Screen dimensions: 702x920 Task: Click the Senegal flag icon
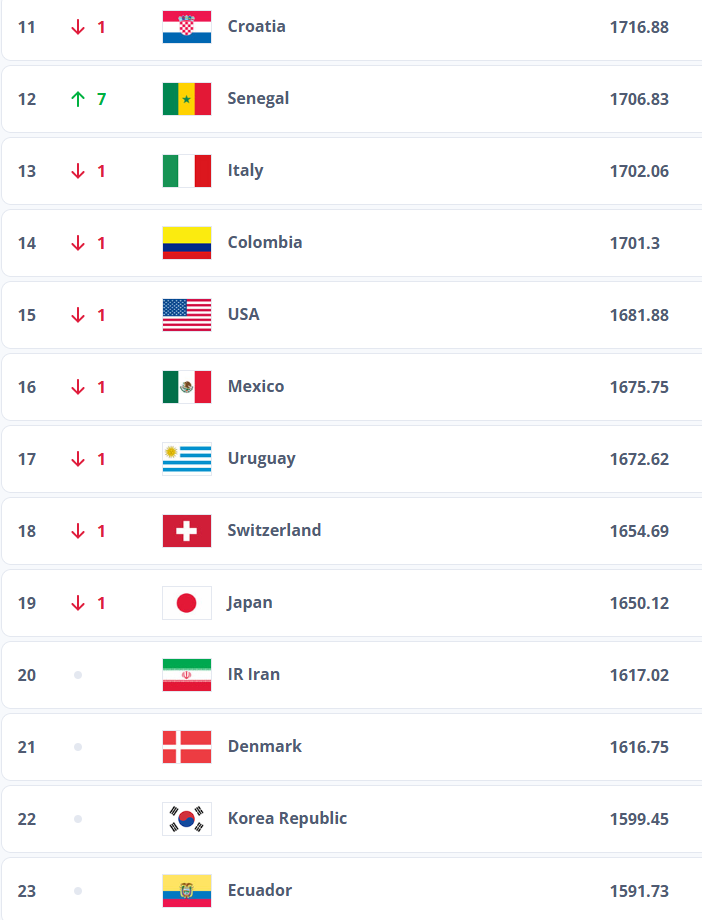coord(187,99)
